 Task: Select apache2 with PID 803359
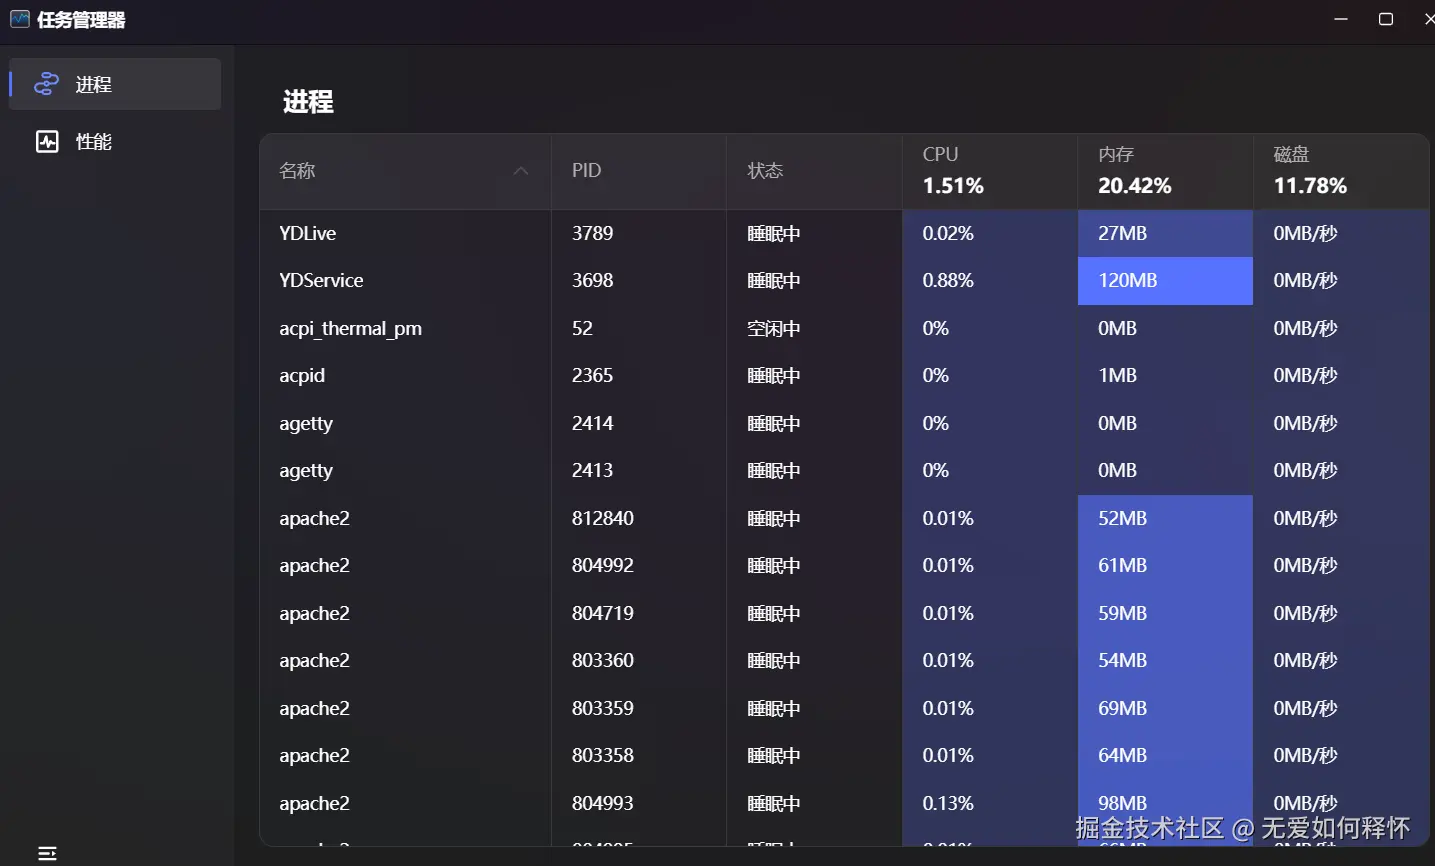[845, 708]
